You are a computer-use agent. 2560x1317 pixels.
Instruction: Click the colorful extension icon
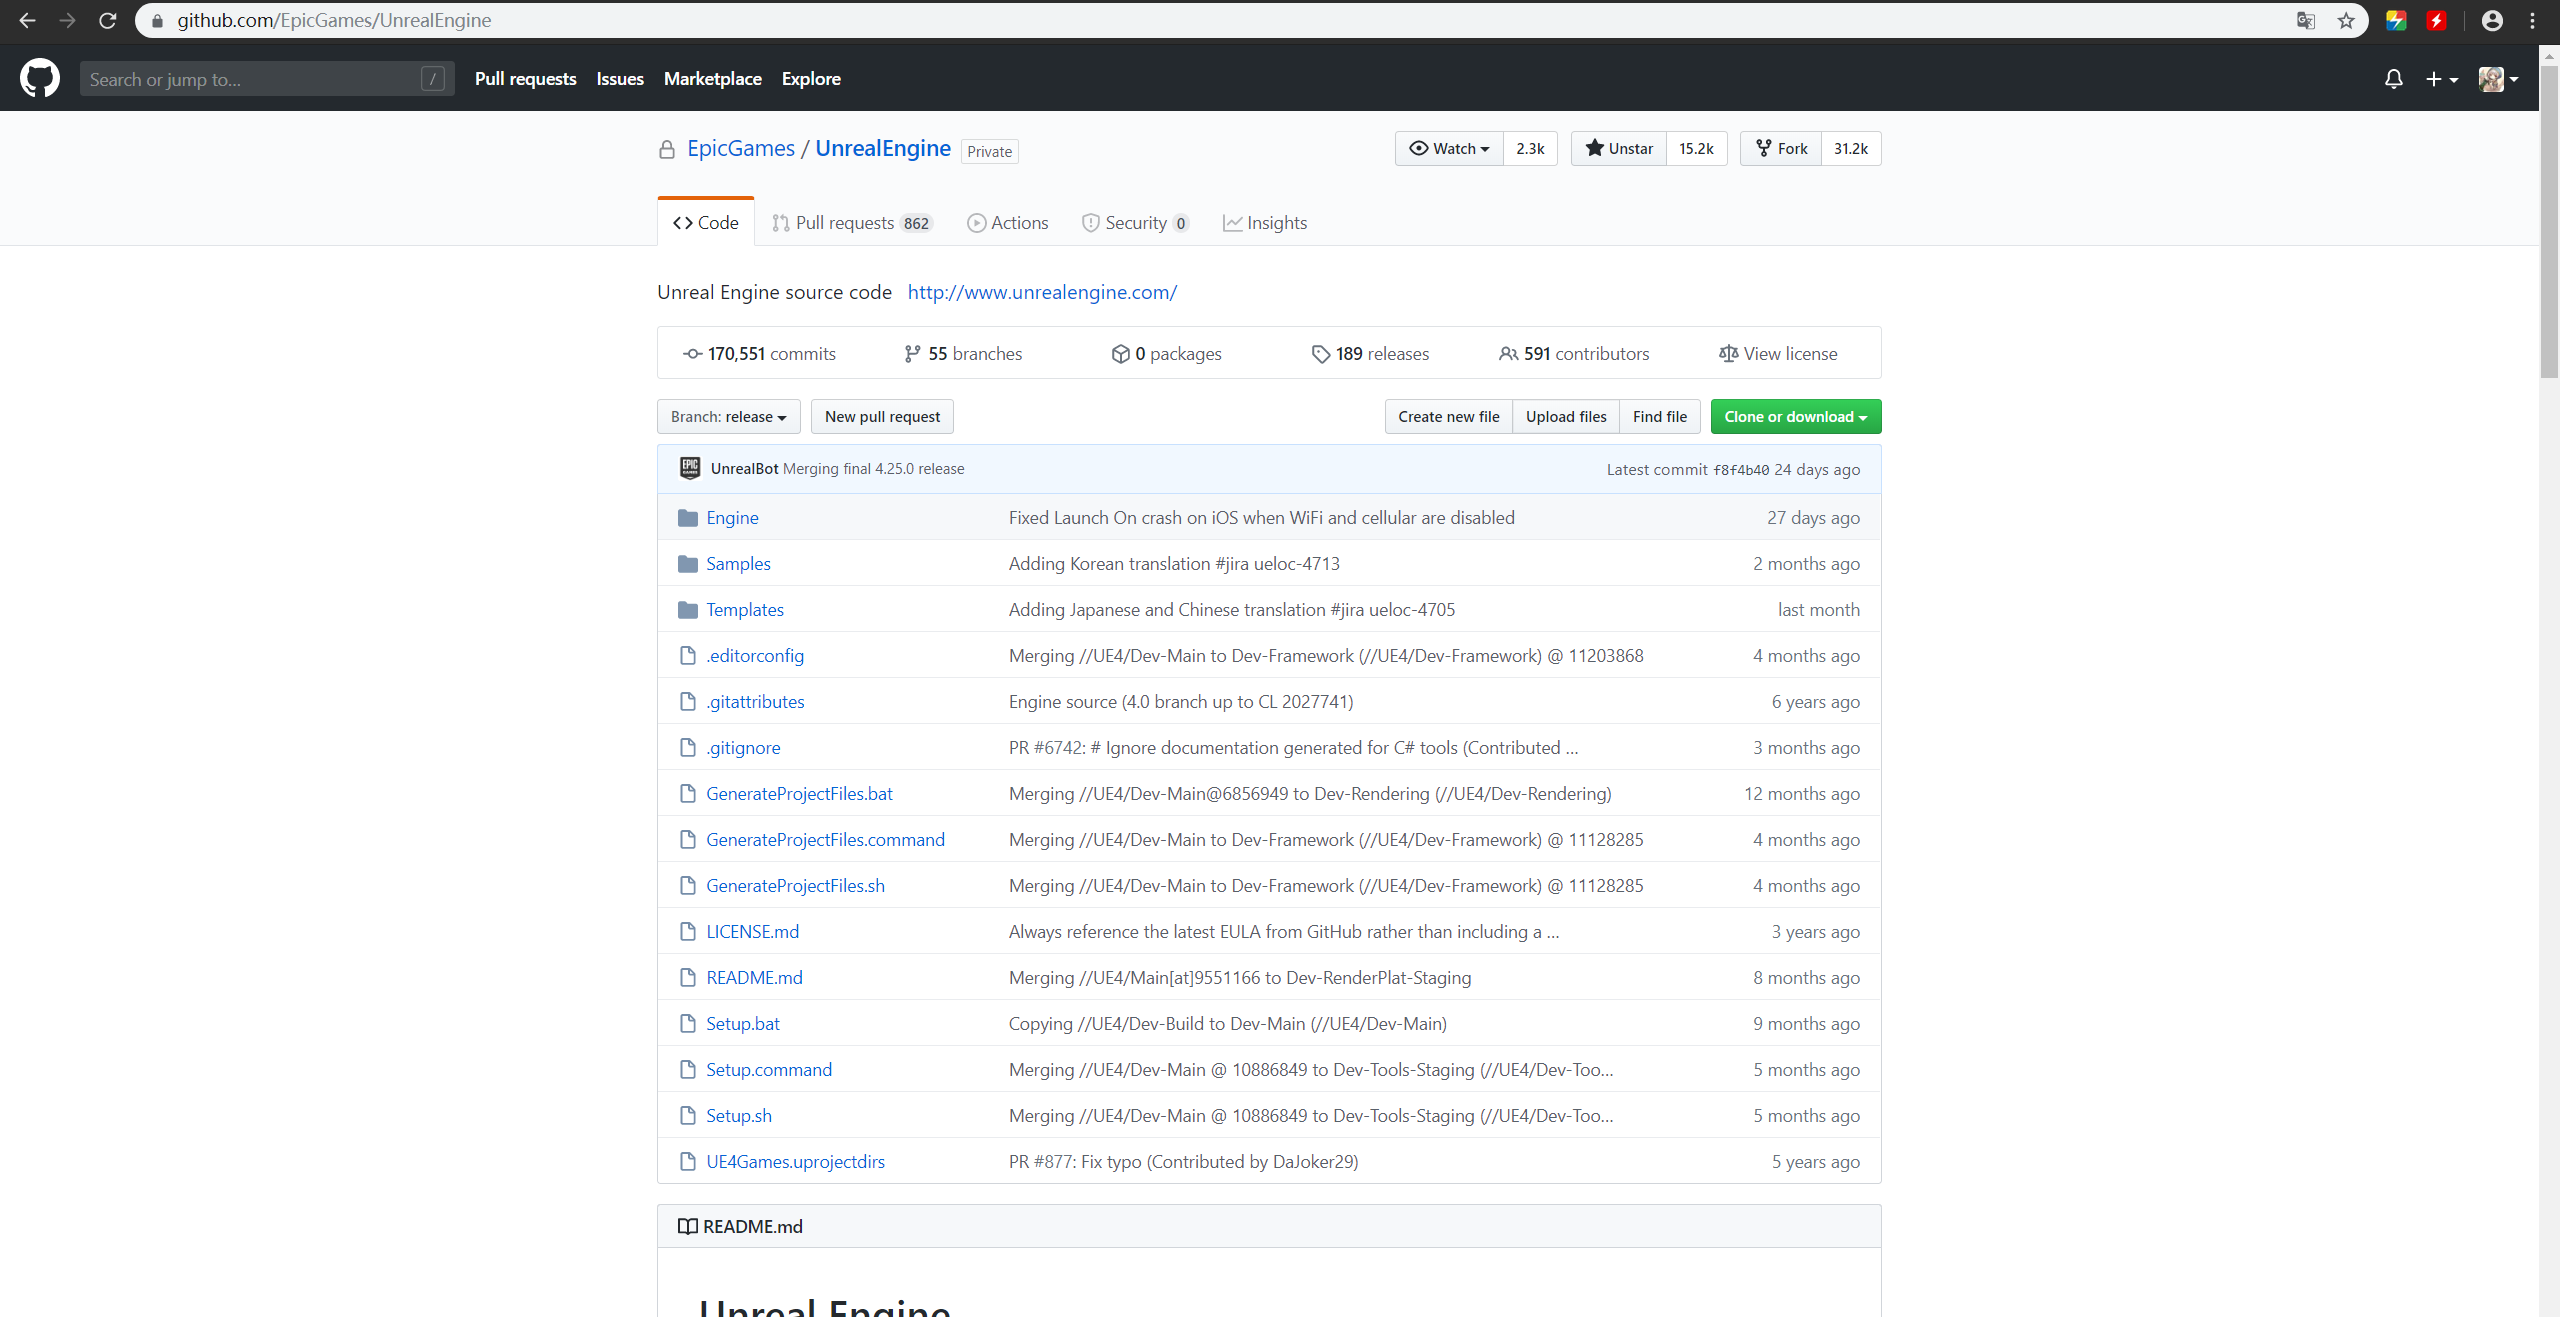click(2396, 20)
